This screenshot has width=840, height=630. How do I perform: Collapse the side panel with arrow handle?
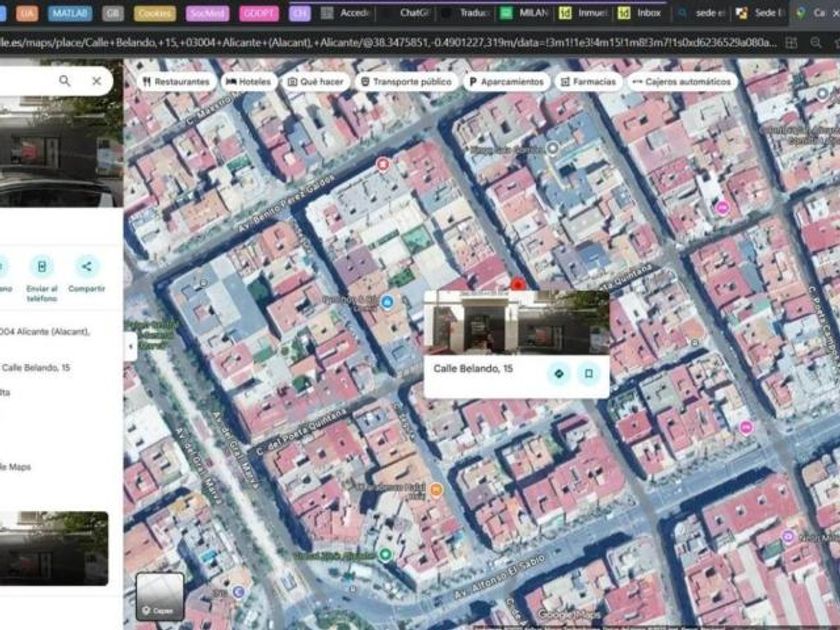pos(130,347)
